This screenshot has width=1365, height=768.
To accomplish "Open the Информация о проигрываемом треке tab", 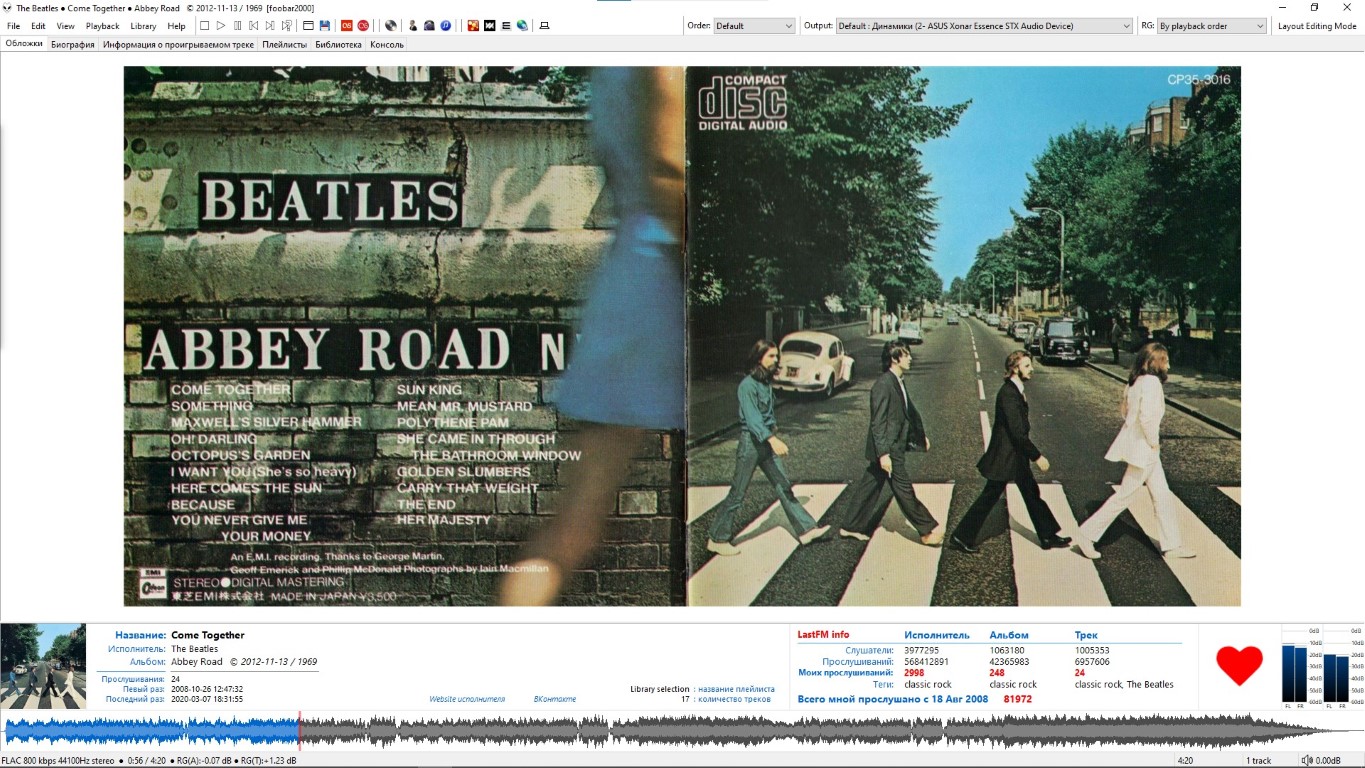I will [x=179, y=45].
